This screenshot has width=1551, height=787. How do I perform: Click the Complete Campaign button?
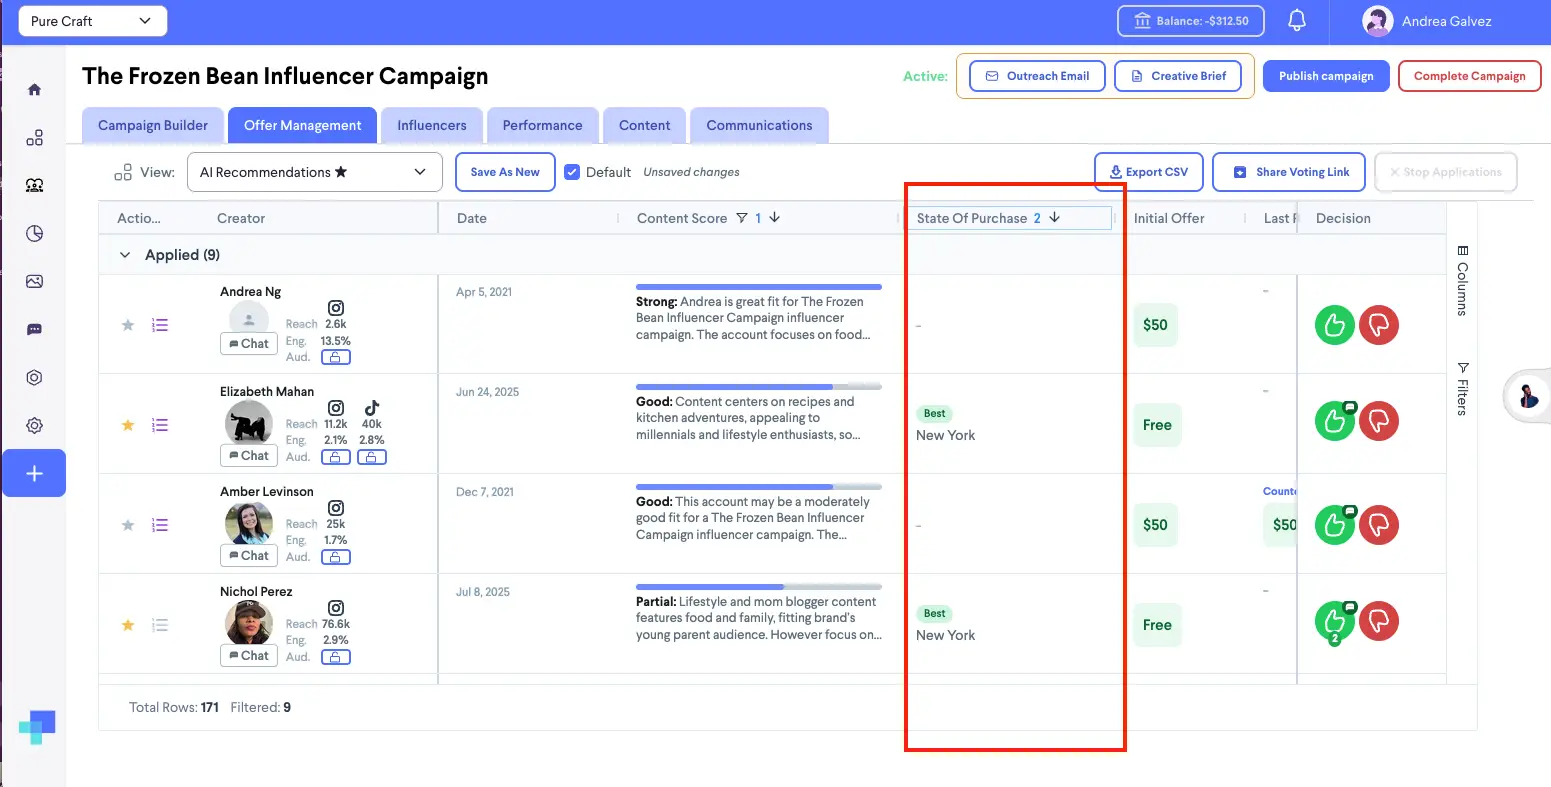[x=1469, y=76]
